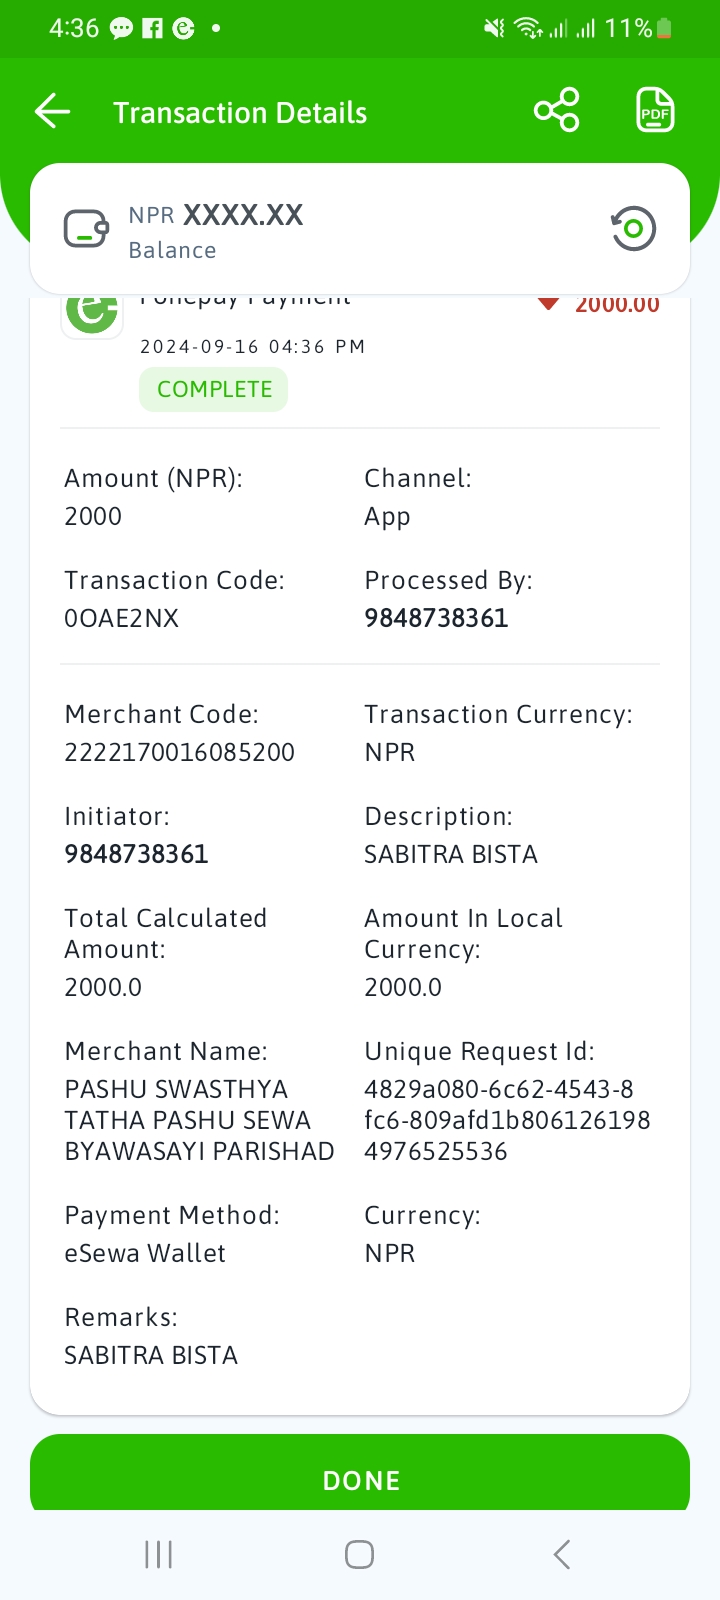The height and width of the screenshot is (1600, 720).
Task: Go back using the header arrow
Action: pyautogui.click(x=53, y=111)
